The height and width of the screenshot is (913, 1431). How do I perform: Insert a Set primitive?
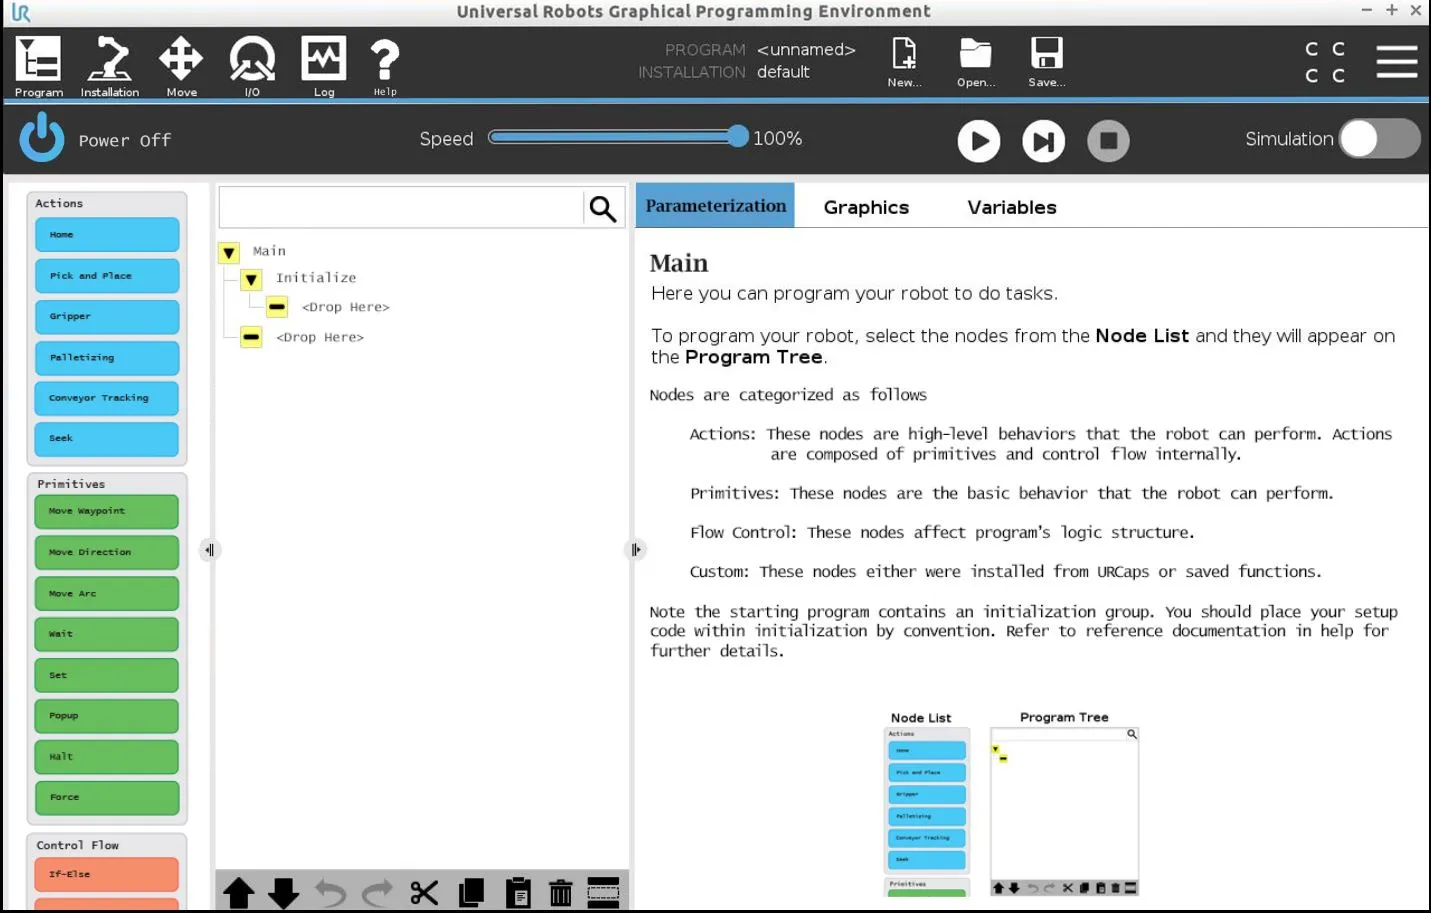click(x=107, y=675)
